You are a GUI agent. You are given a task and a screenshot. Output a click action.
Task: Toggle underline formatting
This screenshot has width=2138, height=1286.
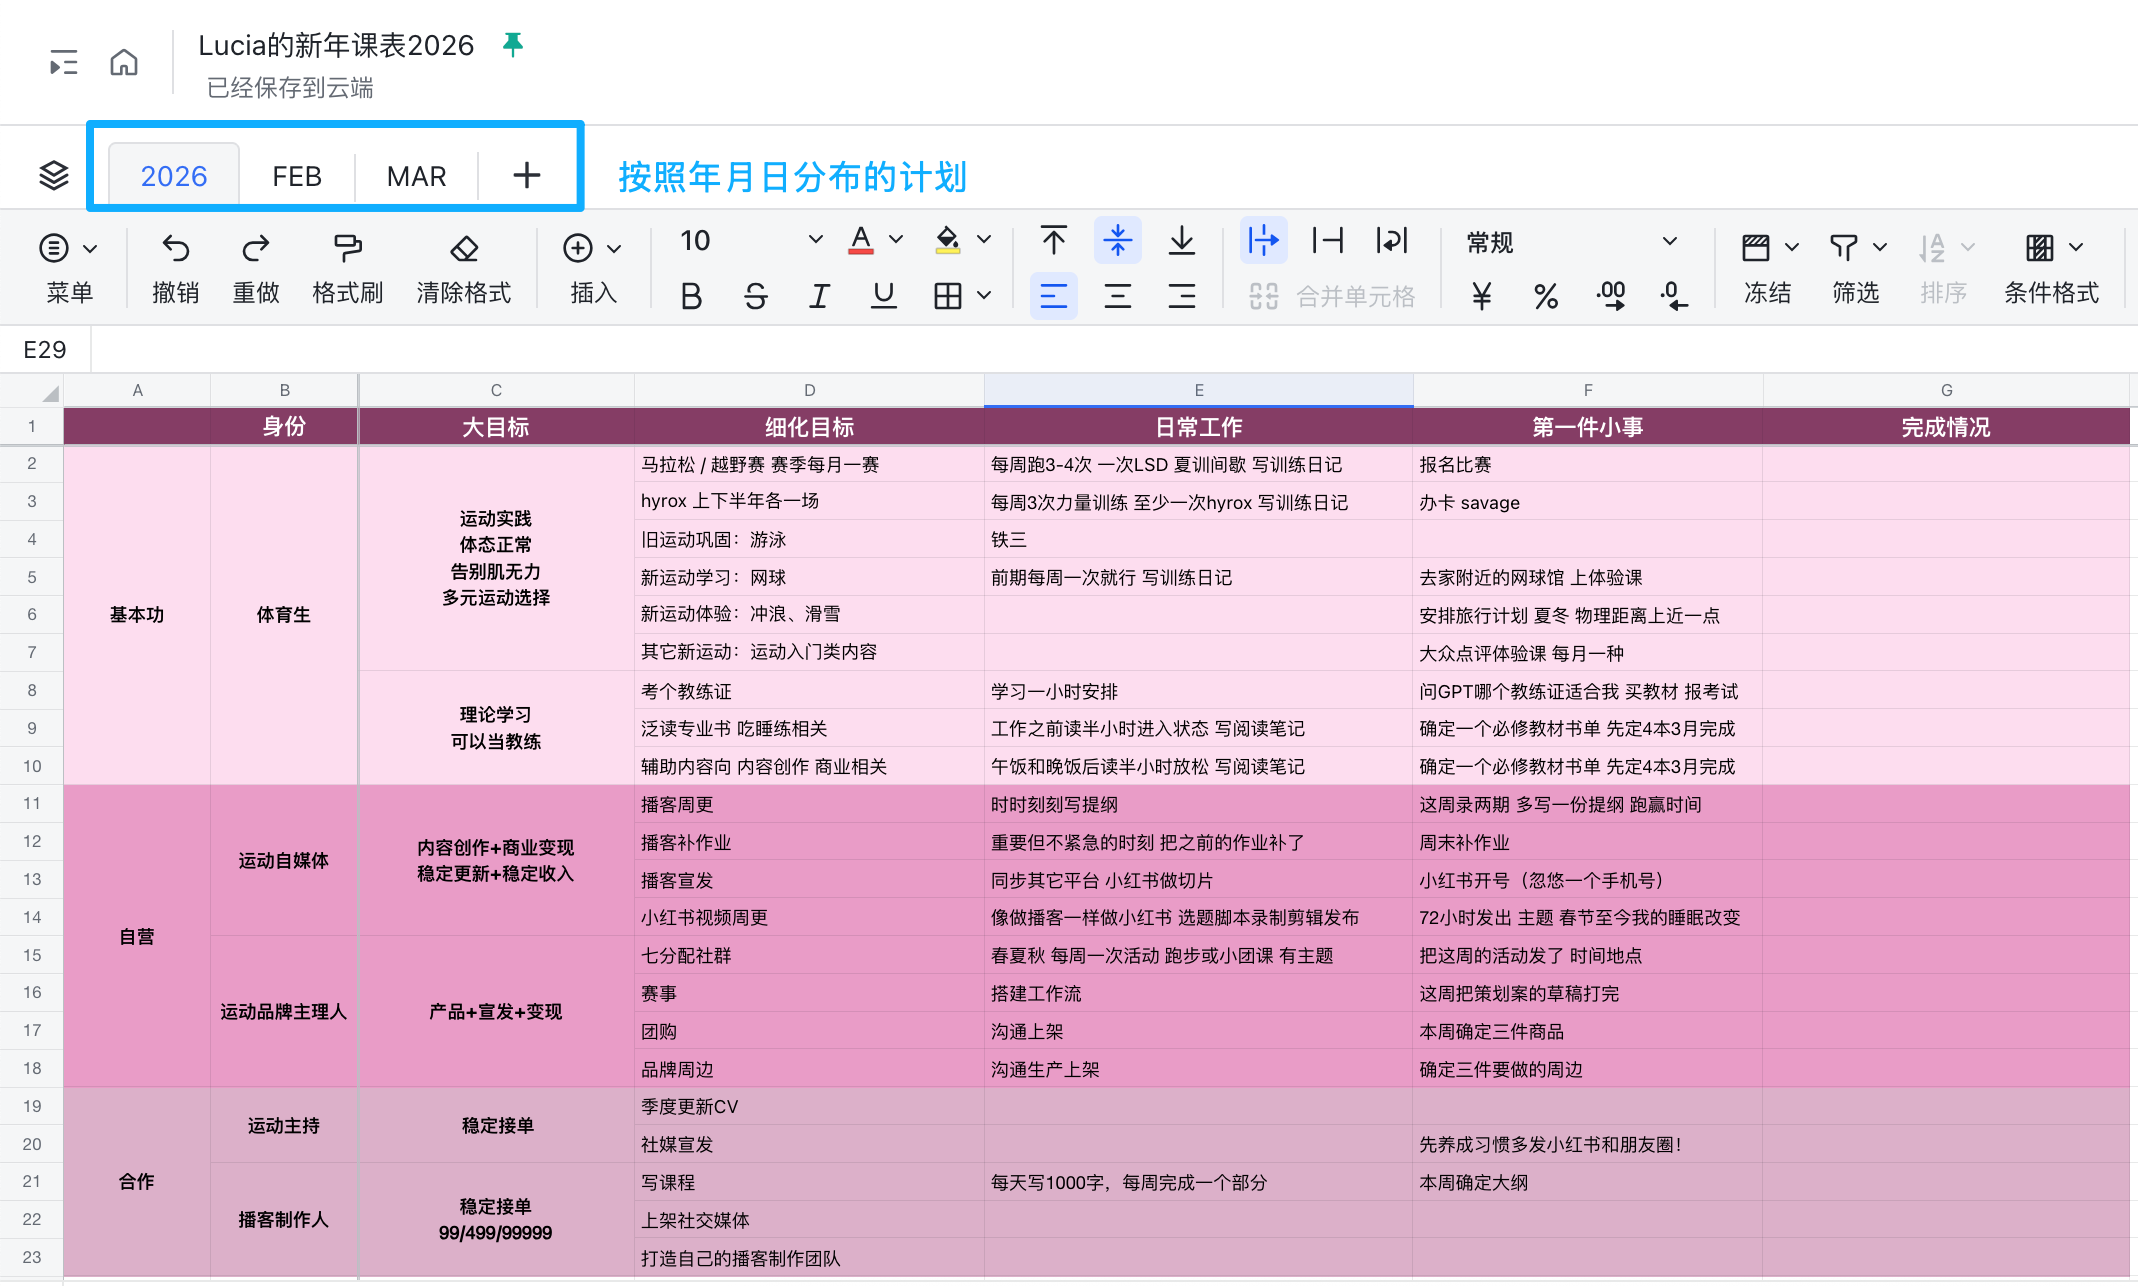click(x=883, y=296)
